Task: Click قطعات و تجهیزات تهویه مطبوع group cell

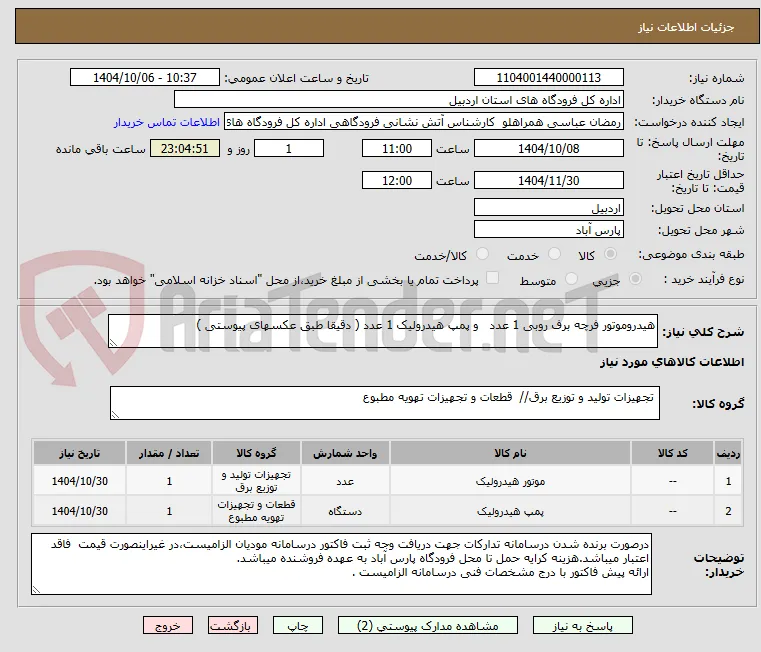Action: click(256, 511)
